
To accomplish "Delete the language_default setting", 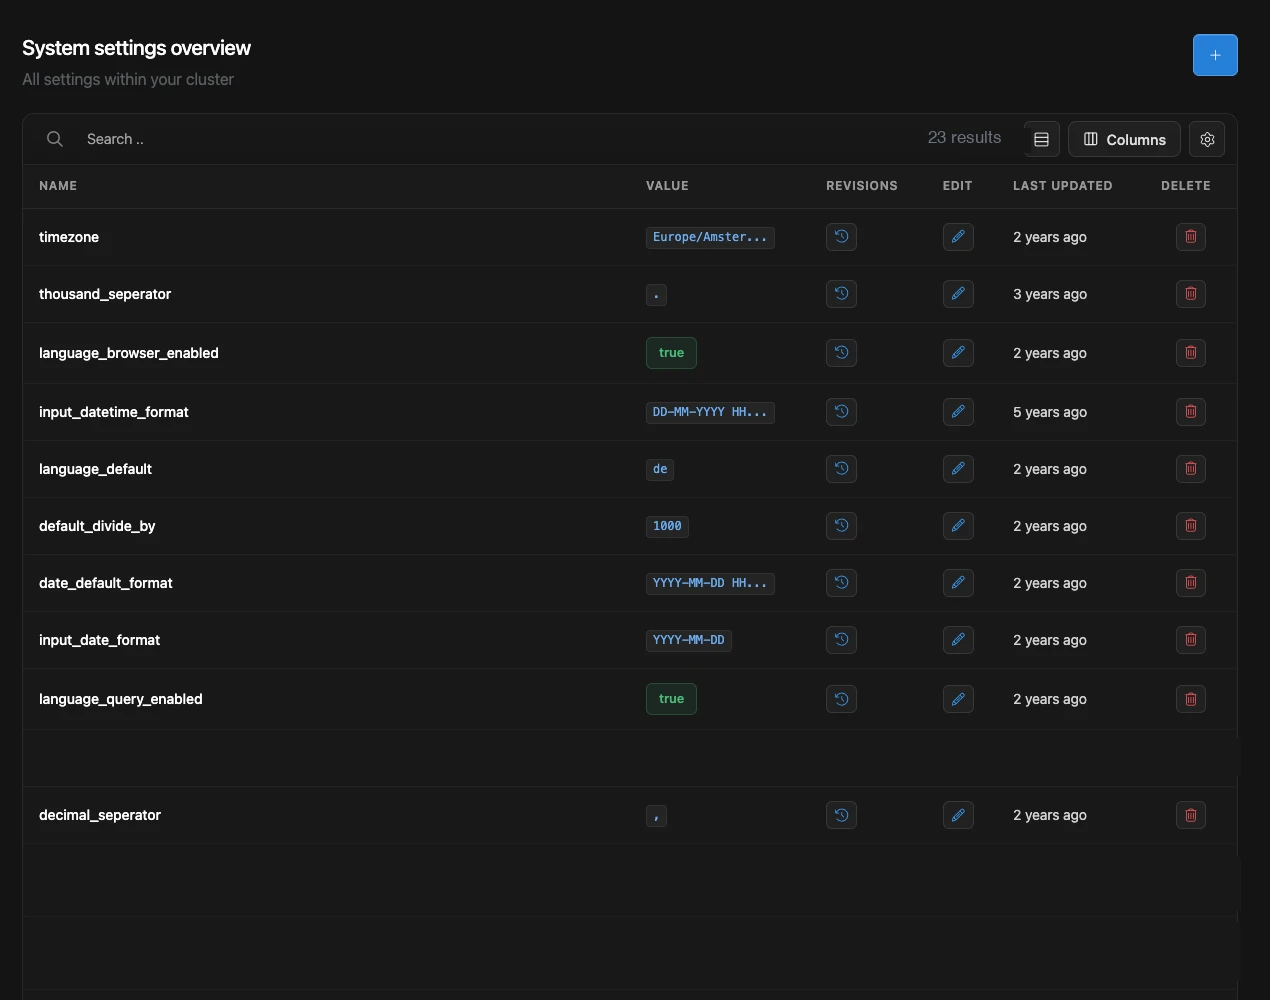I will click(1191, 469).
